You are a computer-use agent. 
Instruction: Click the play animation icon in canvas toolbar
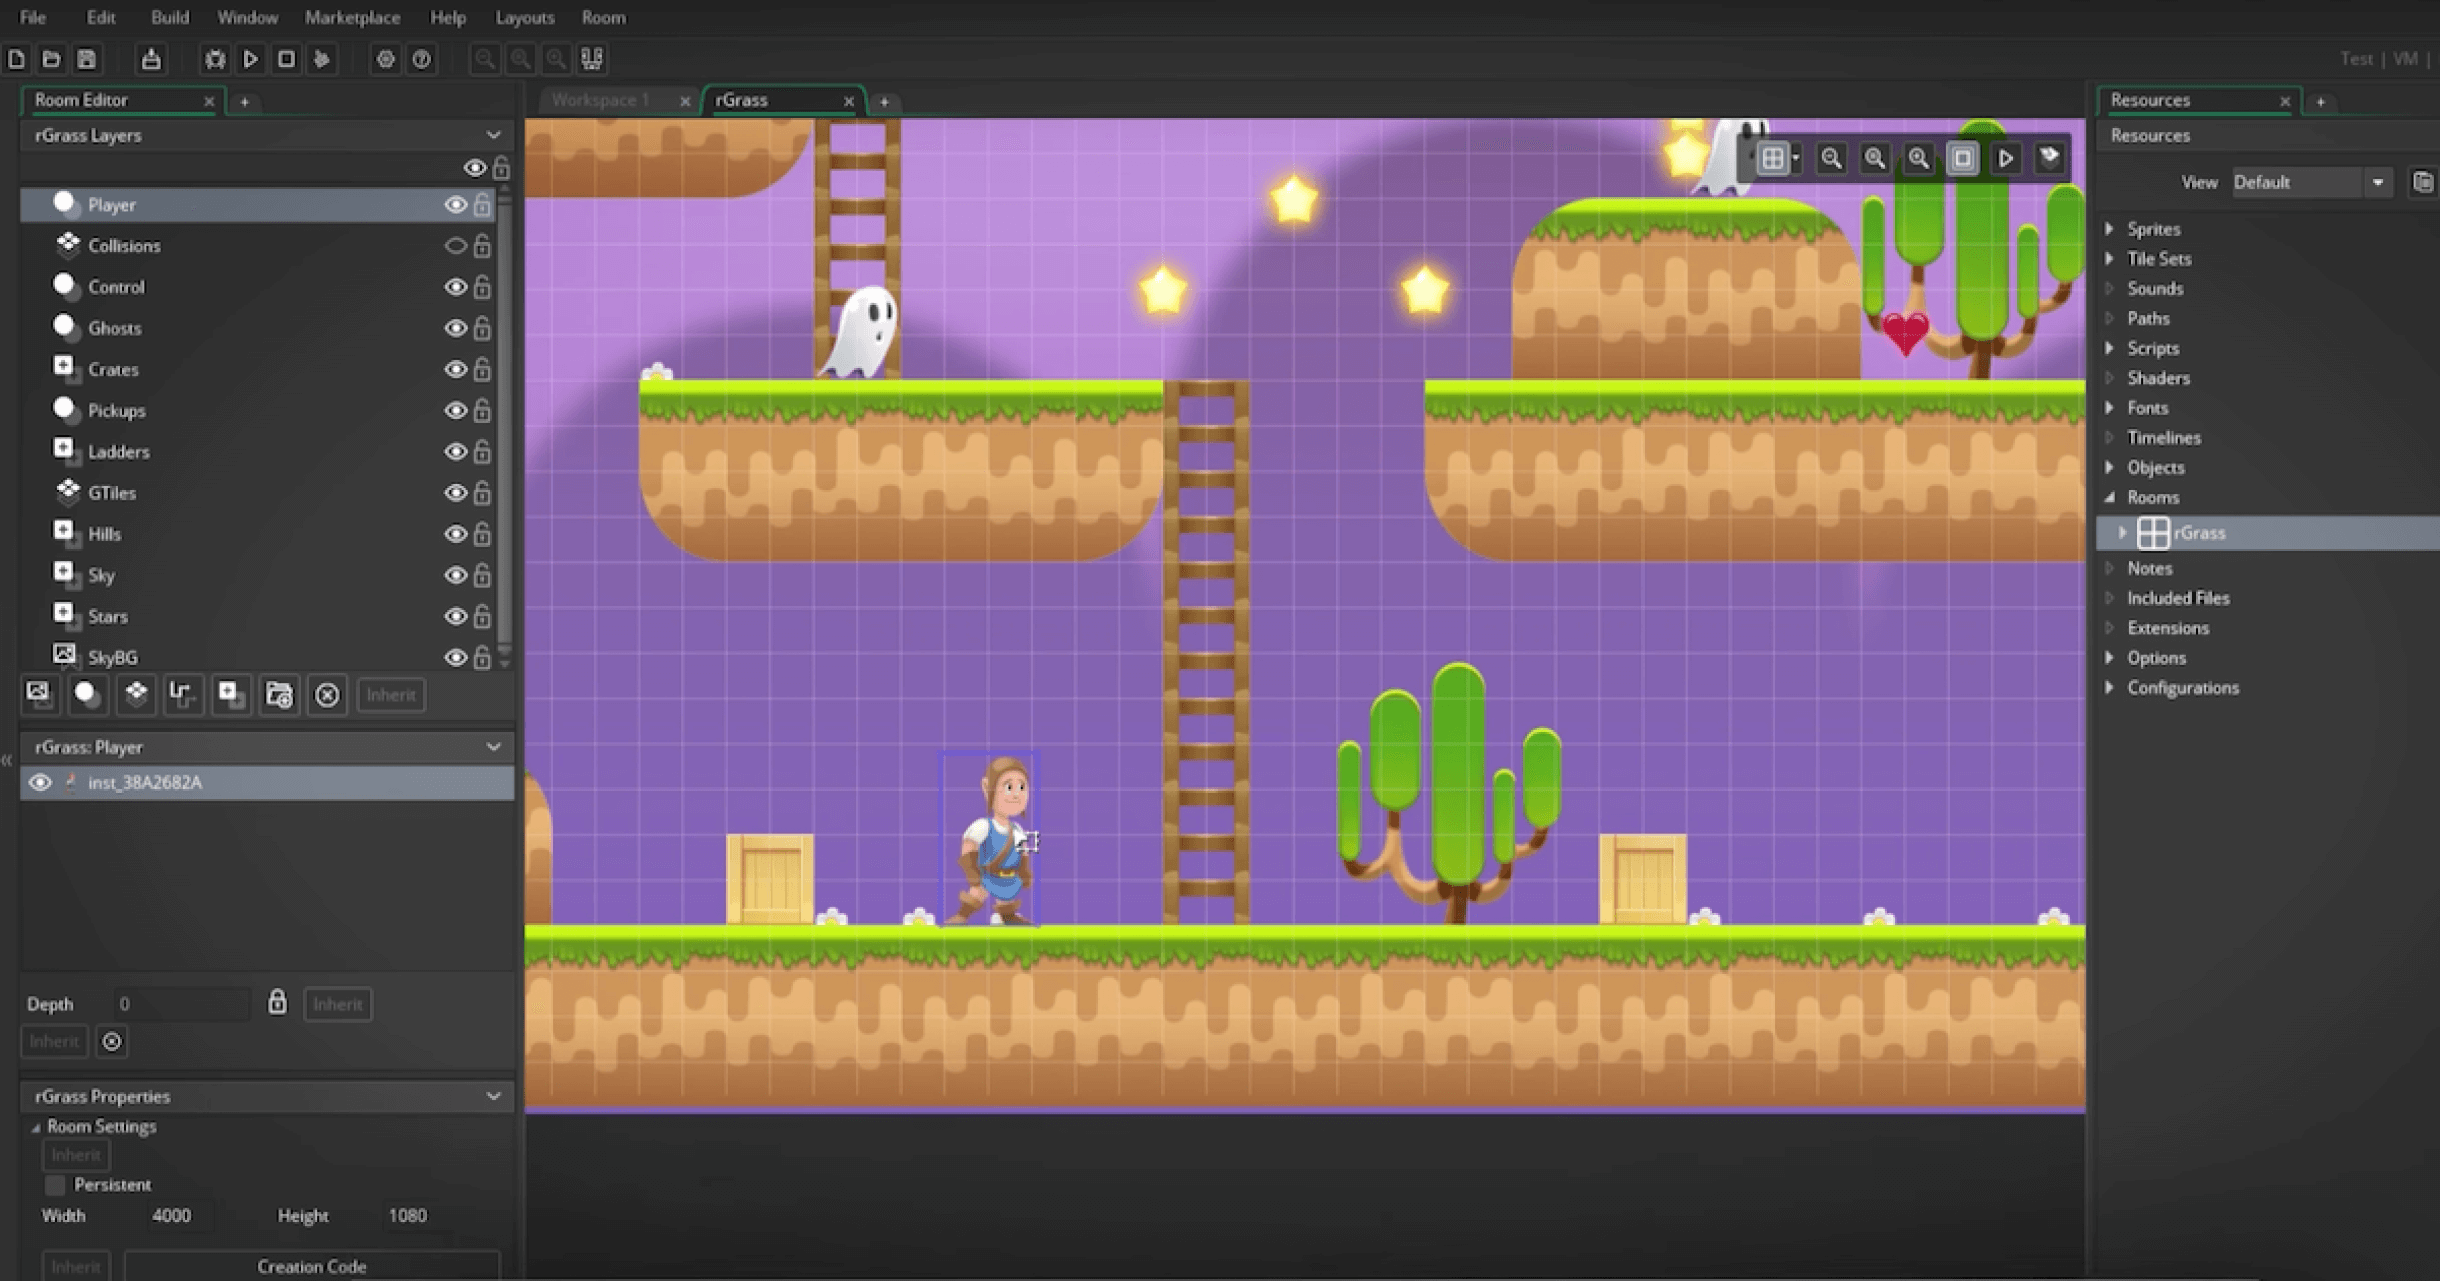coord(2006,158)
